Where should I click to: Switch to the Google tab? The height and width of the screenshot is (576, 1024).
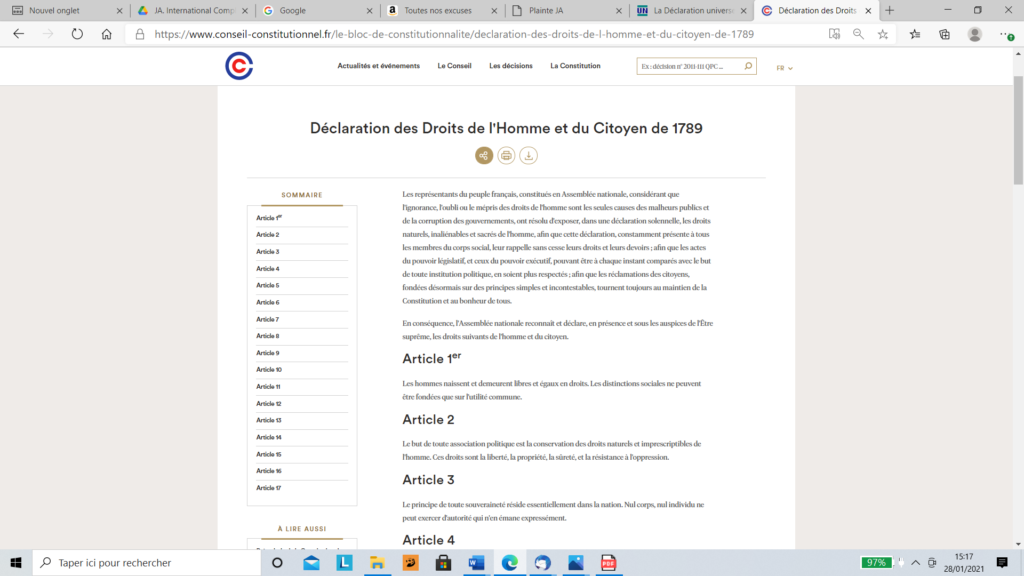pos(316,10)
